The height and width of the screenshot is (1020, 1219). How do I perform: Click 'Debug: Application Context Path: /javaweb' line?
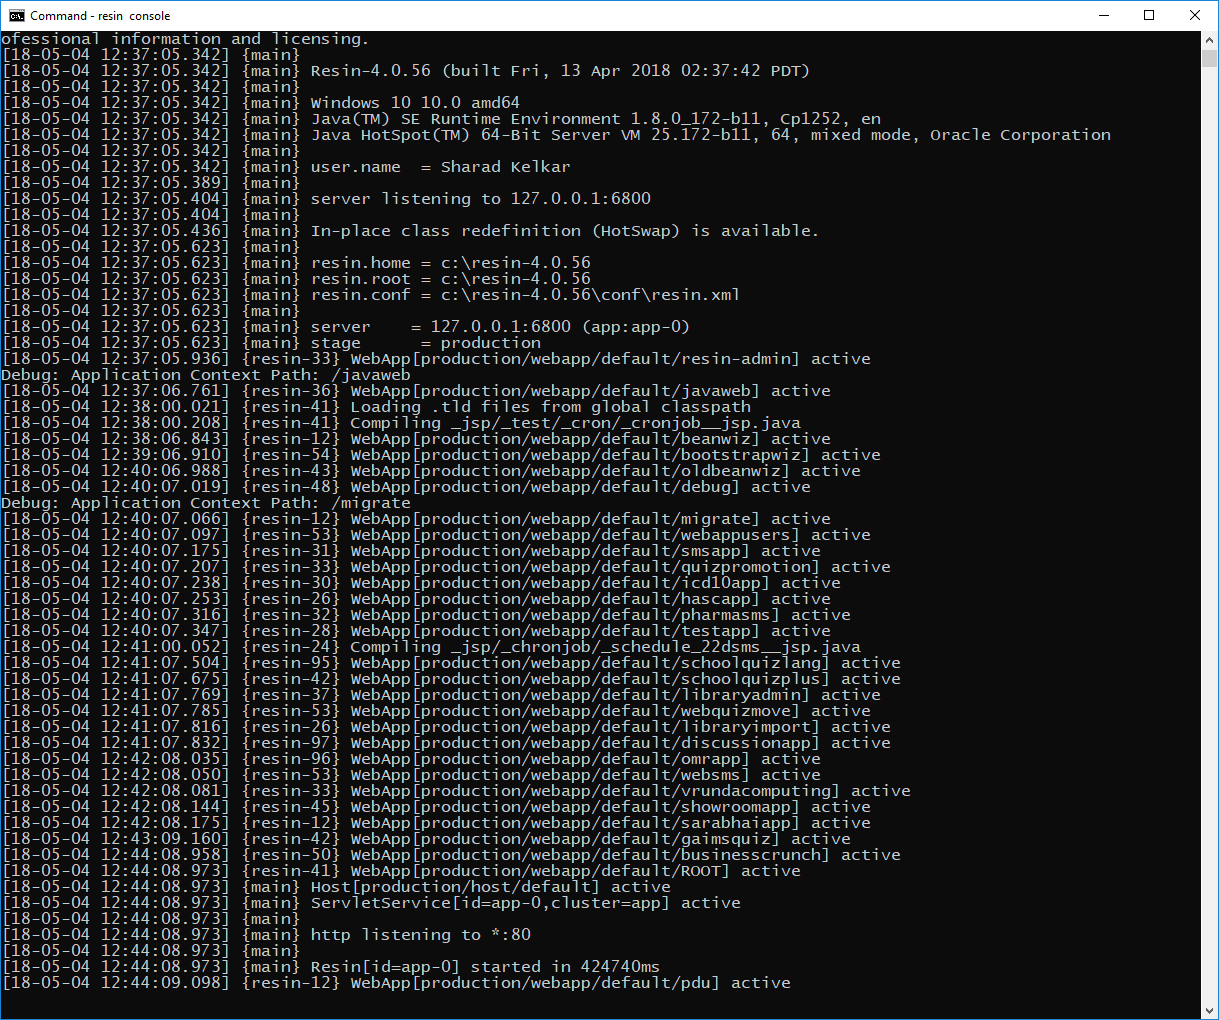205,375
